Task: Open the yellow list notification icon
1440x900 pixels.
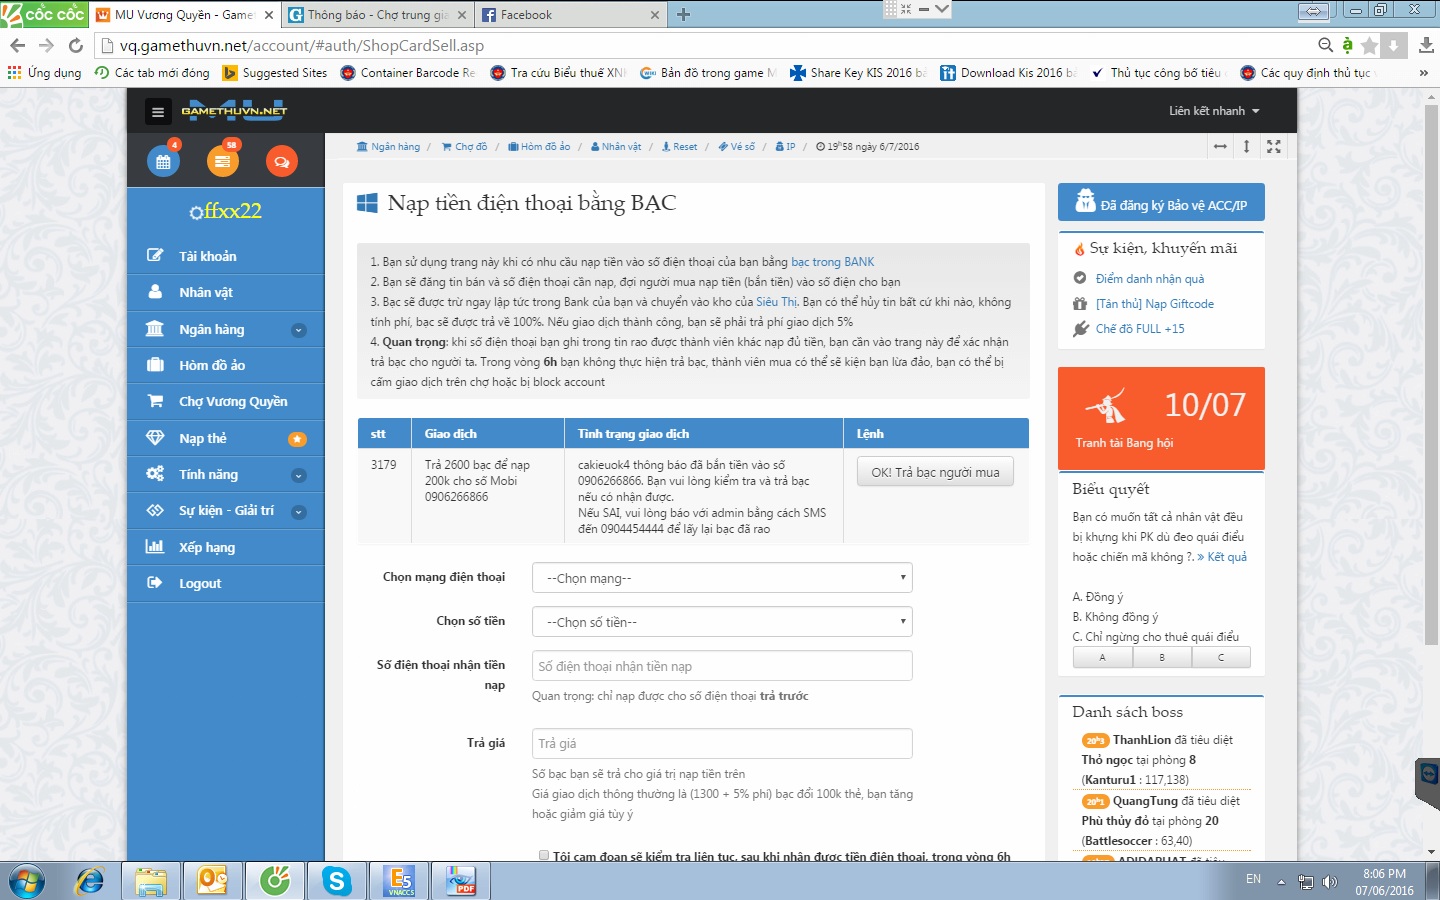Action: (x=222, y=161)
